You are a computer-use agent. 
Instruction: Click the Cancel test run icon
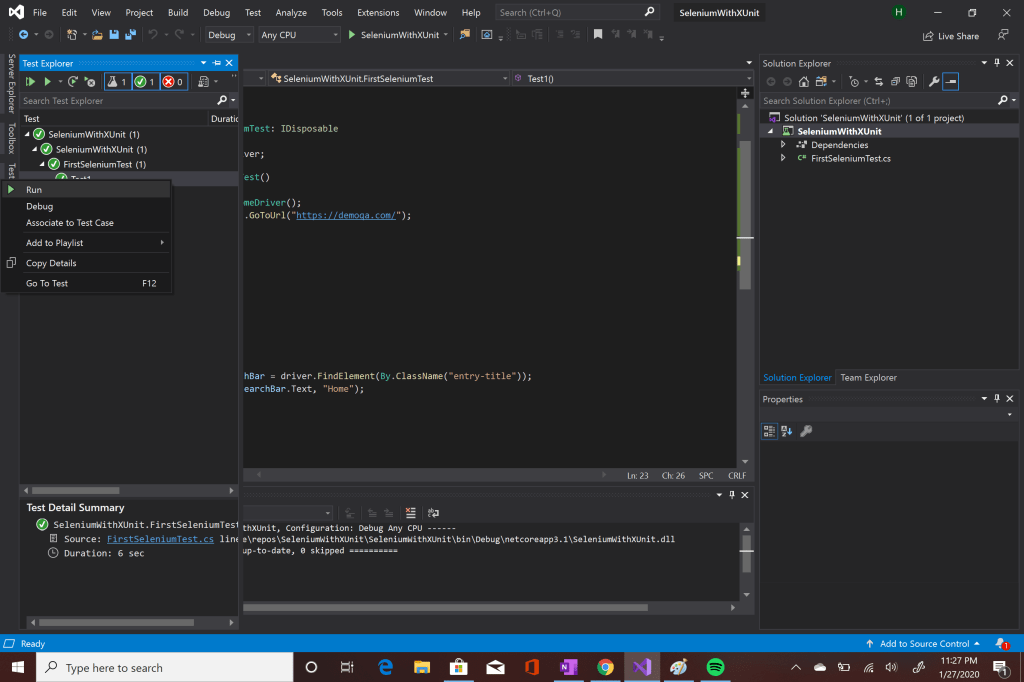click(90, 81)
